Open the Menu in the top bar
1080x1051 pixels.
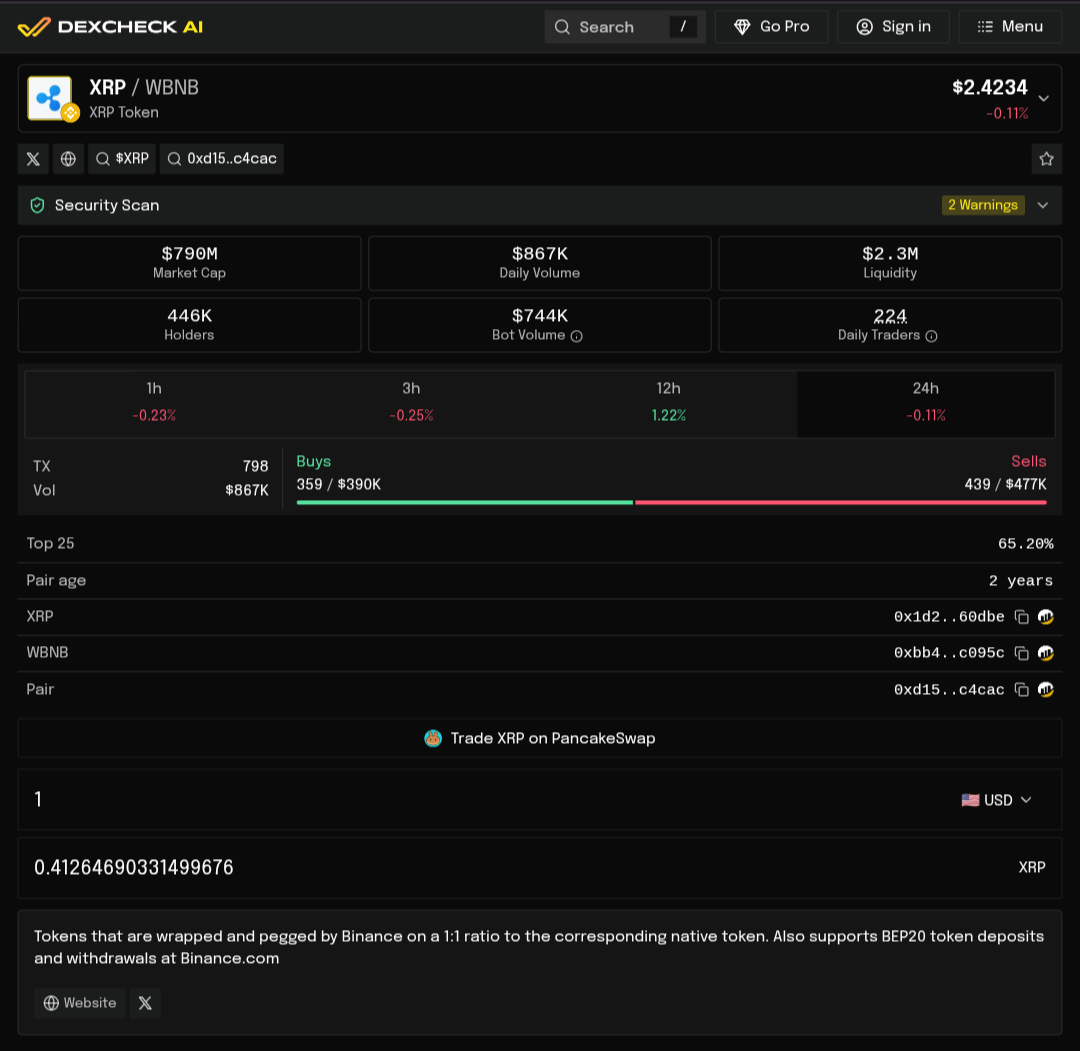tap(1009, 27)
